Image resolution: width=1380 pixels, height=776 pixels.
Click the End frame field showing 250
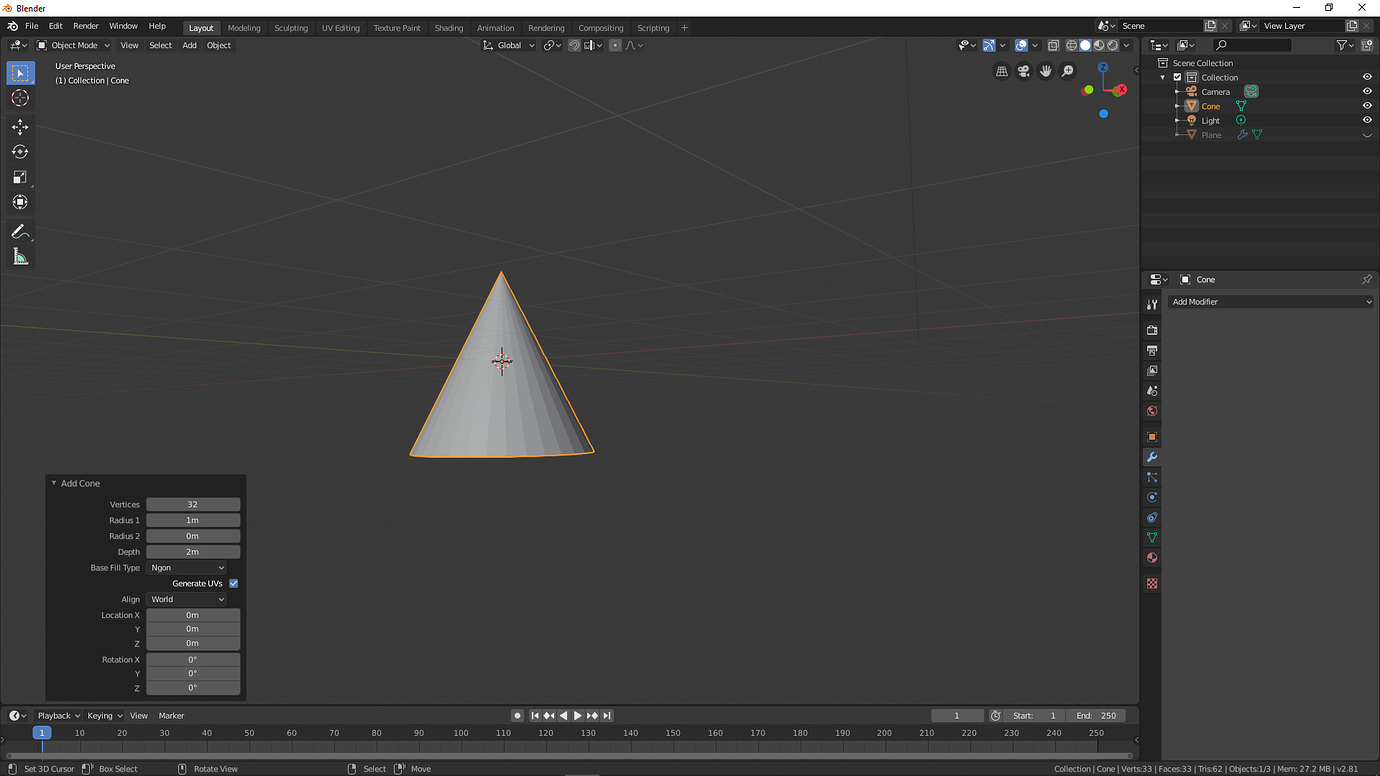coord(1096,715)
